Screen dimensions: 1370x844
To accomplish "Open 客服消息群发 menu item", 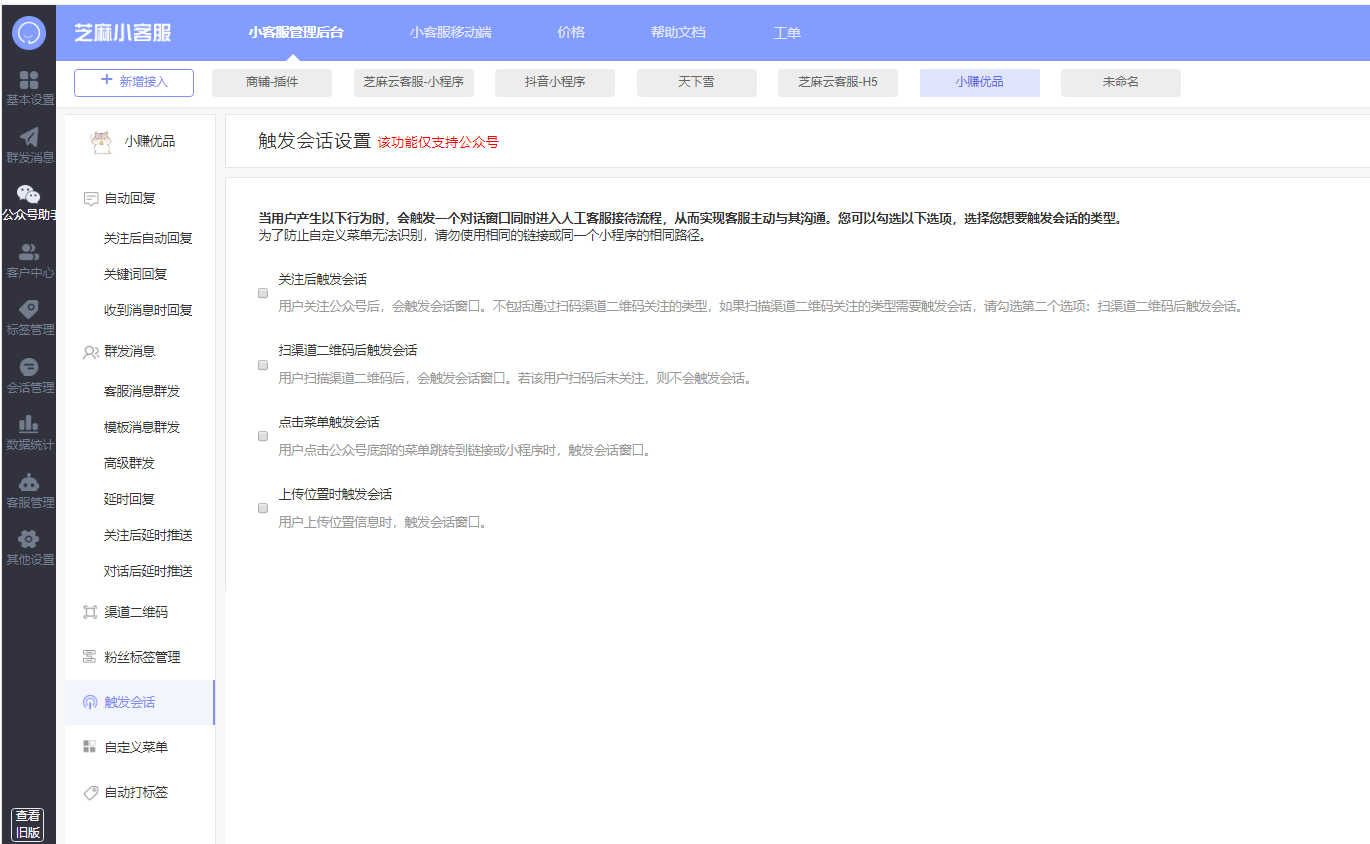I will 142,391.
